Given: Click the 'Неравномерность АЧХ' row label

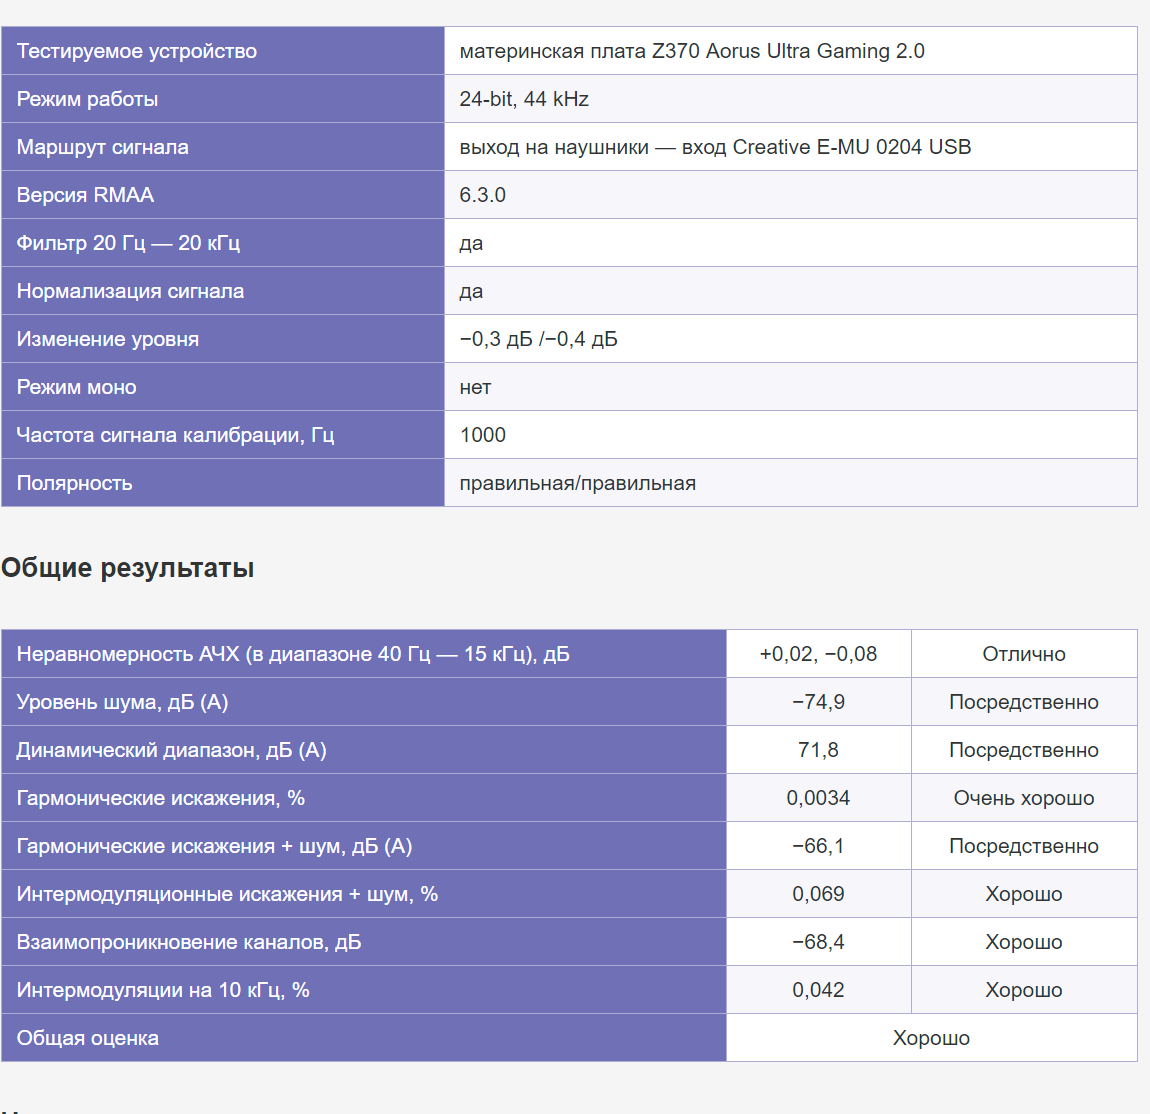Looking at the screenshot, I should click(293, 653).
